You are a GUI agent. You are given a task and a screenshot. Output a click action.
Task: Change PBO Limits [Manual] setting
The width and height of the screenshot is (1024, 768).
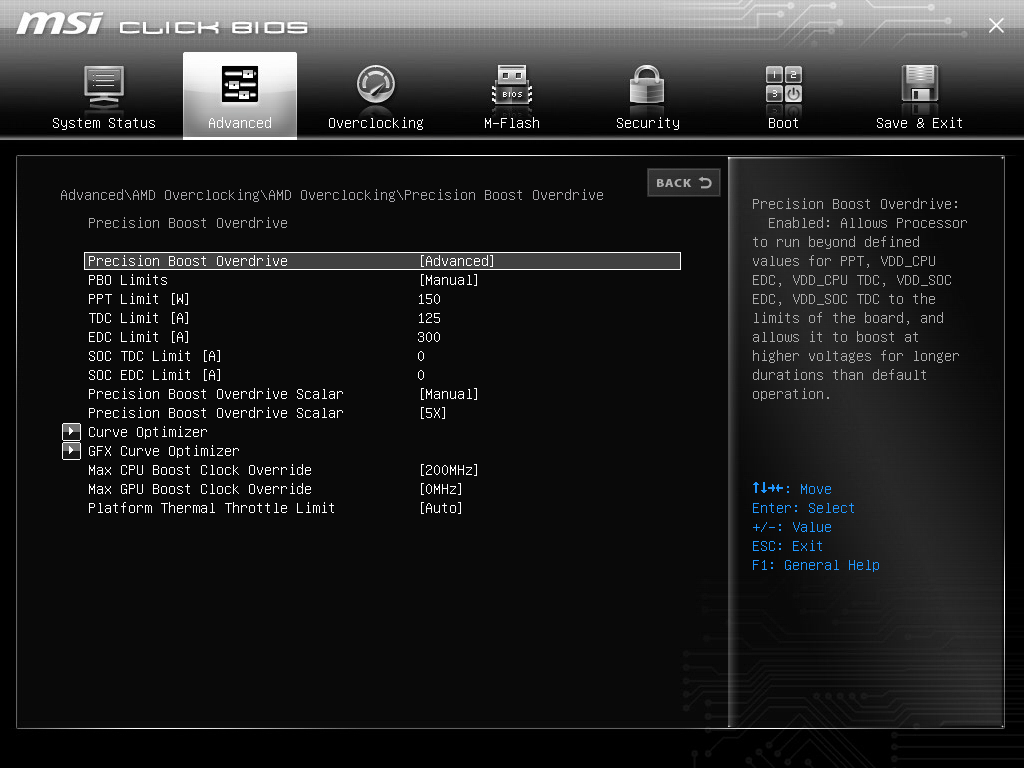449,280
